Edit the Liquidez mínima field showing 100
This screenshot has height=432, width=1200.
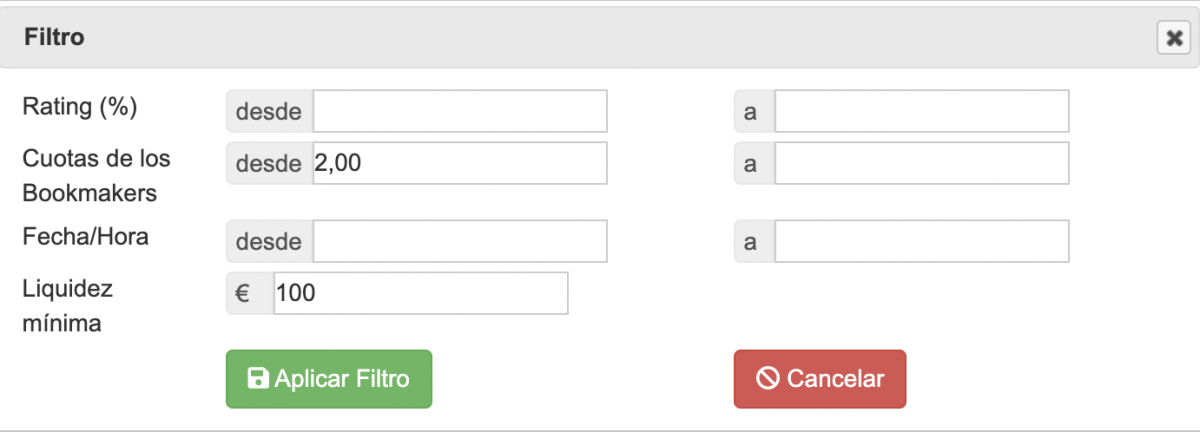[420, 293]
